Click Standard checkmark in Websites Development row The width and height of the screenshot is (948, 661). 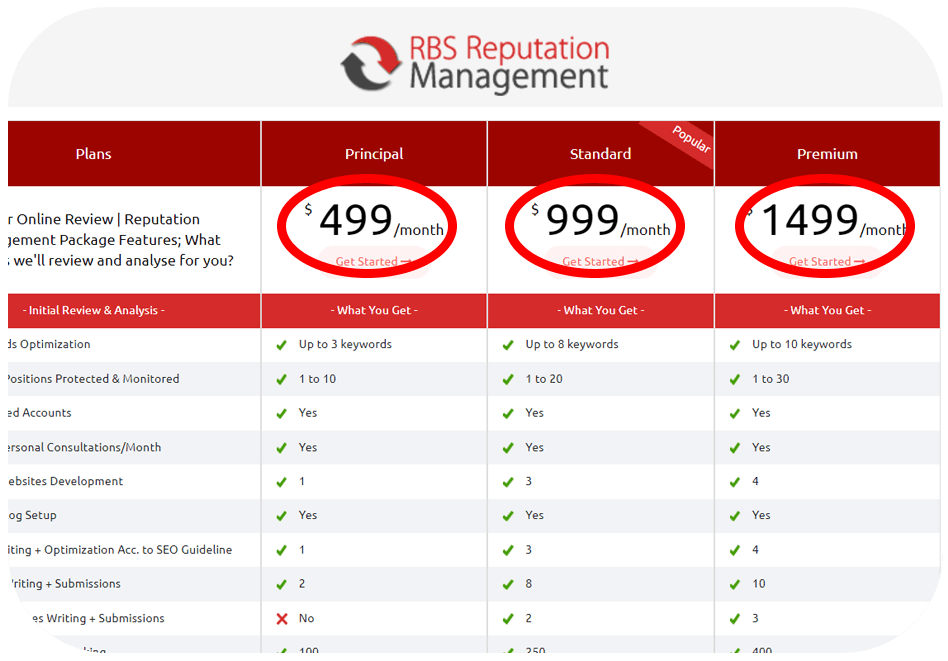(x=508, y=482)
